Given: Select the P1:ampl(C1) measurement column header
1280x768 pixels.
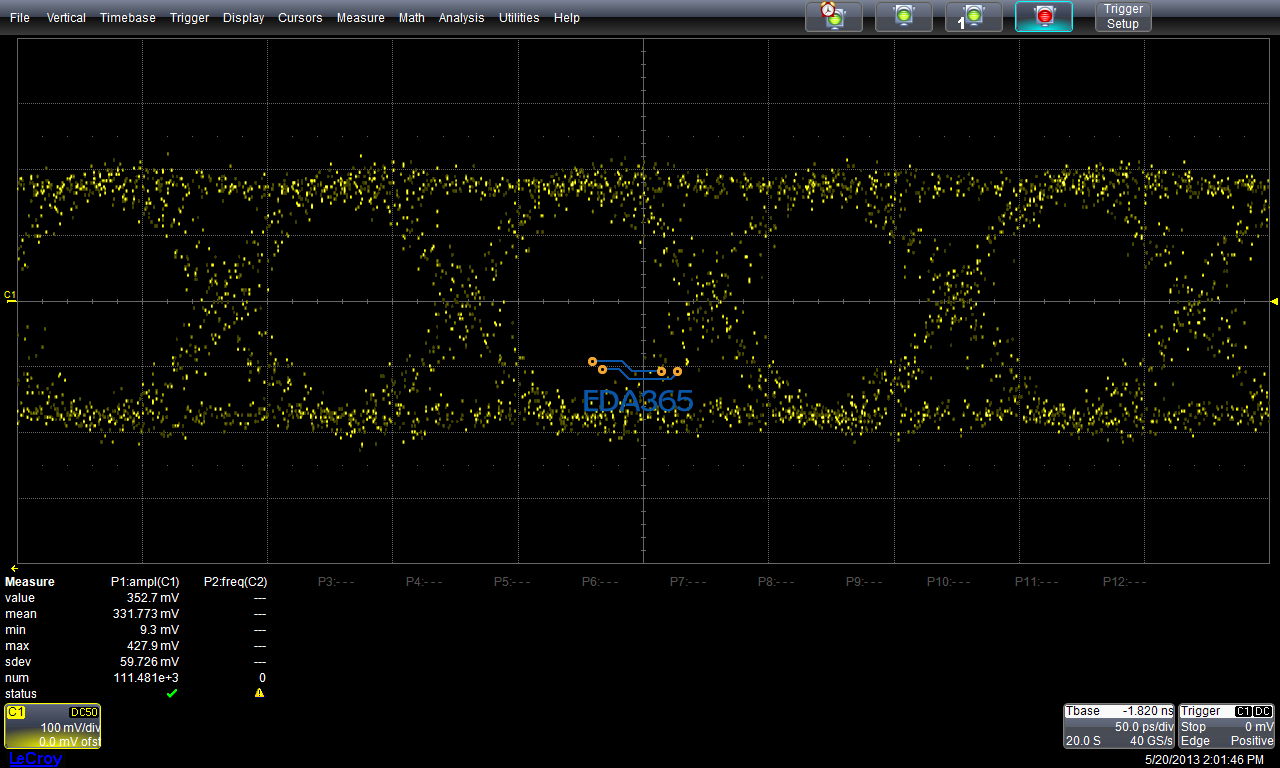Looking at the screenshot, I should click(x=145, y=581).
